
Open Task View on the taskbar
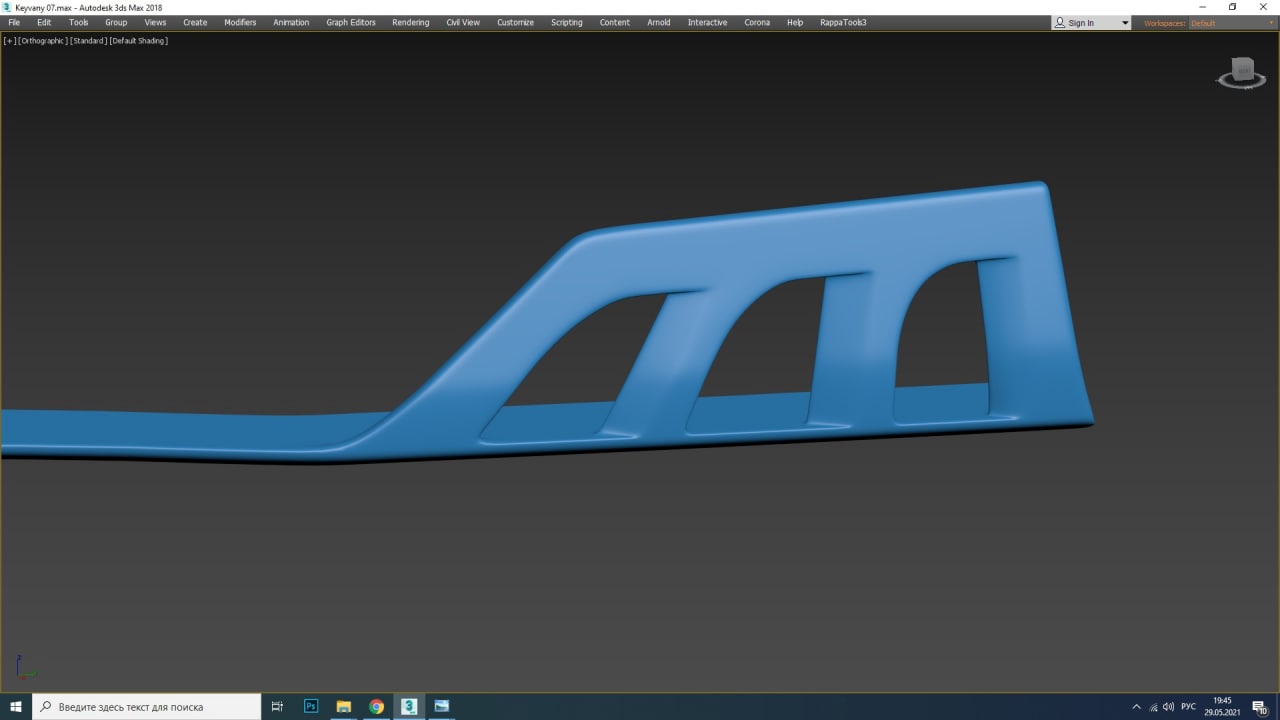[x=278, y=706]
